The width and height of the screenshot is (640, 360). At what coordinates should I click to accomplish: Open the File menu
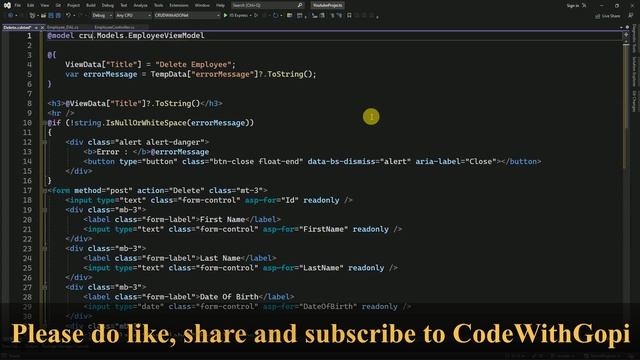pos(18,5)
